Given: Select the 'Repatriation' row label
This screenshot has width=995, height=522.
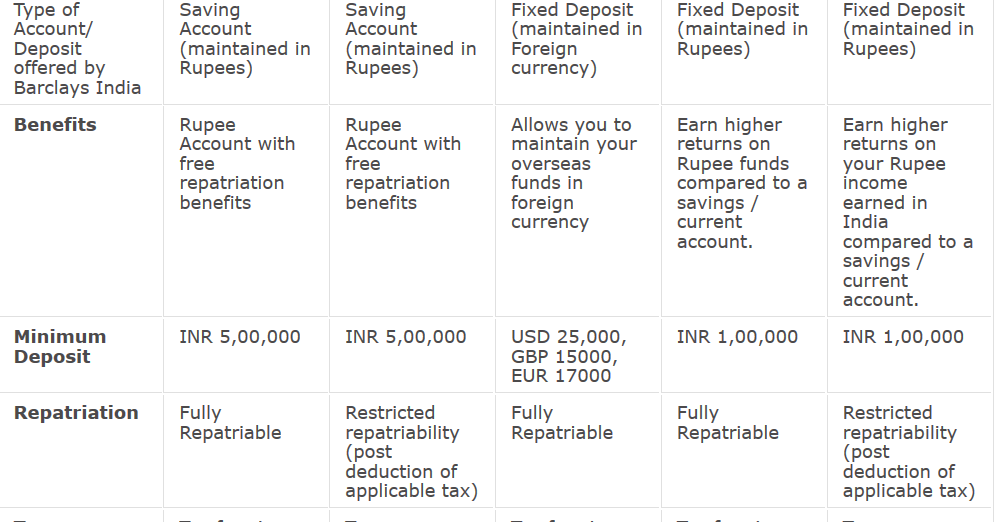Looking at the screenshot, I should click(76, 413).
